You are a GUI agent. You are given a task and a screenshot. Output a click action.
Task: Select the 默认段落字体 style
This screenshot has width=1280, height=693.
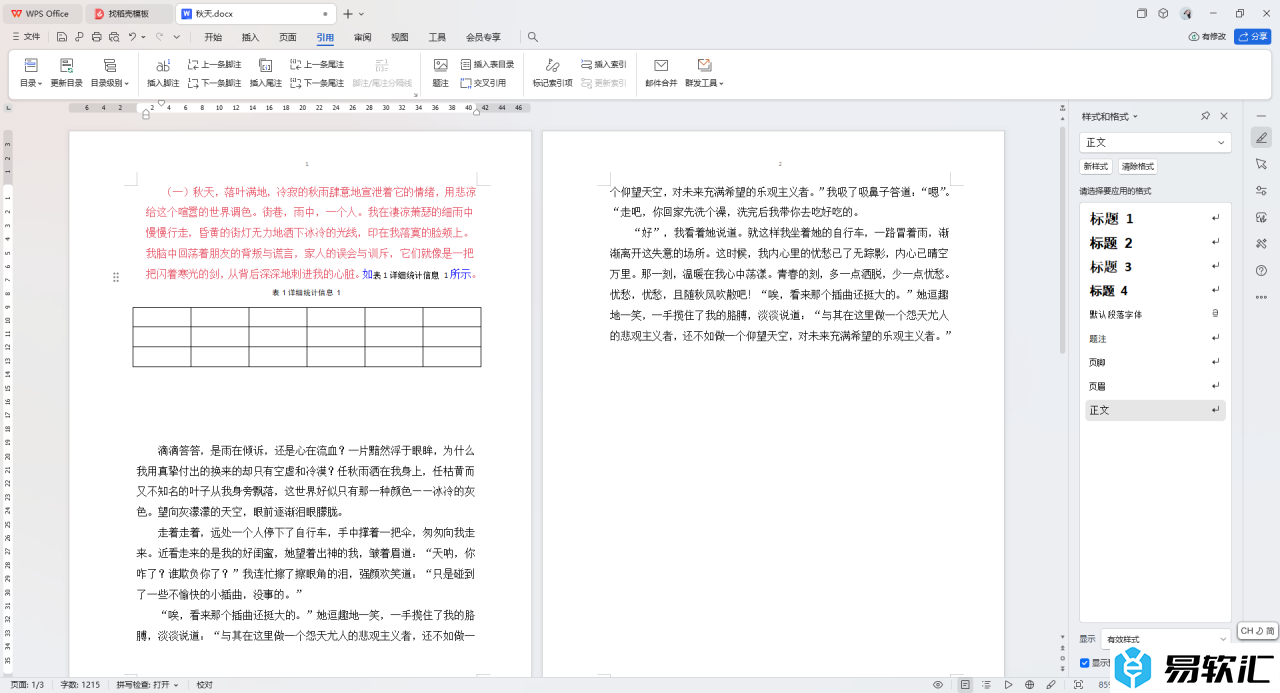(1155, 314)
